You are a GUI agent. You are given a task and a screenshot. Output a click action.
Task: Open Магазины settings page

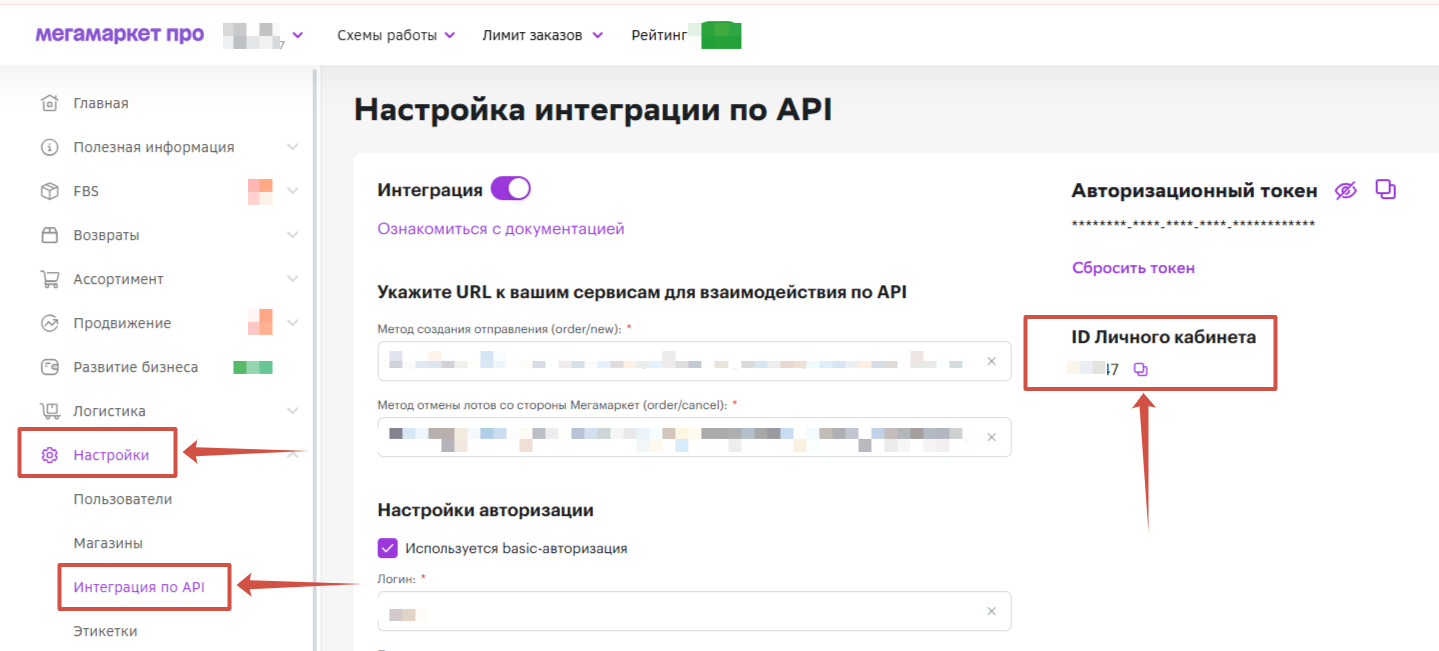tap(108, 543)
